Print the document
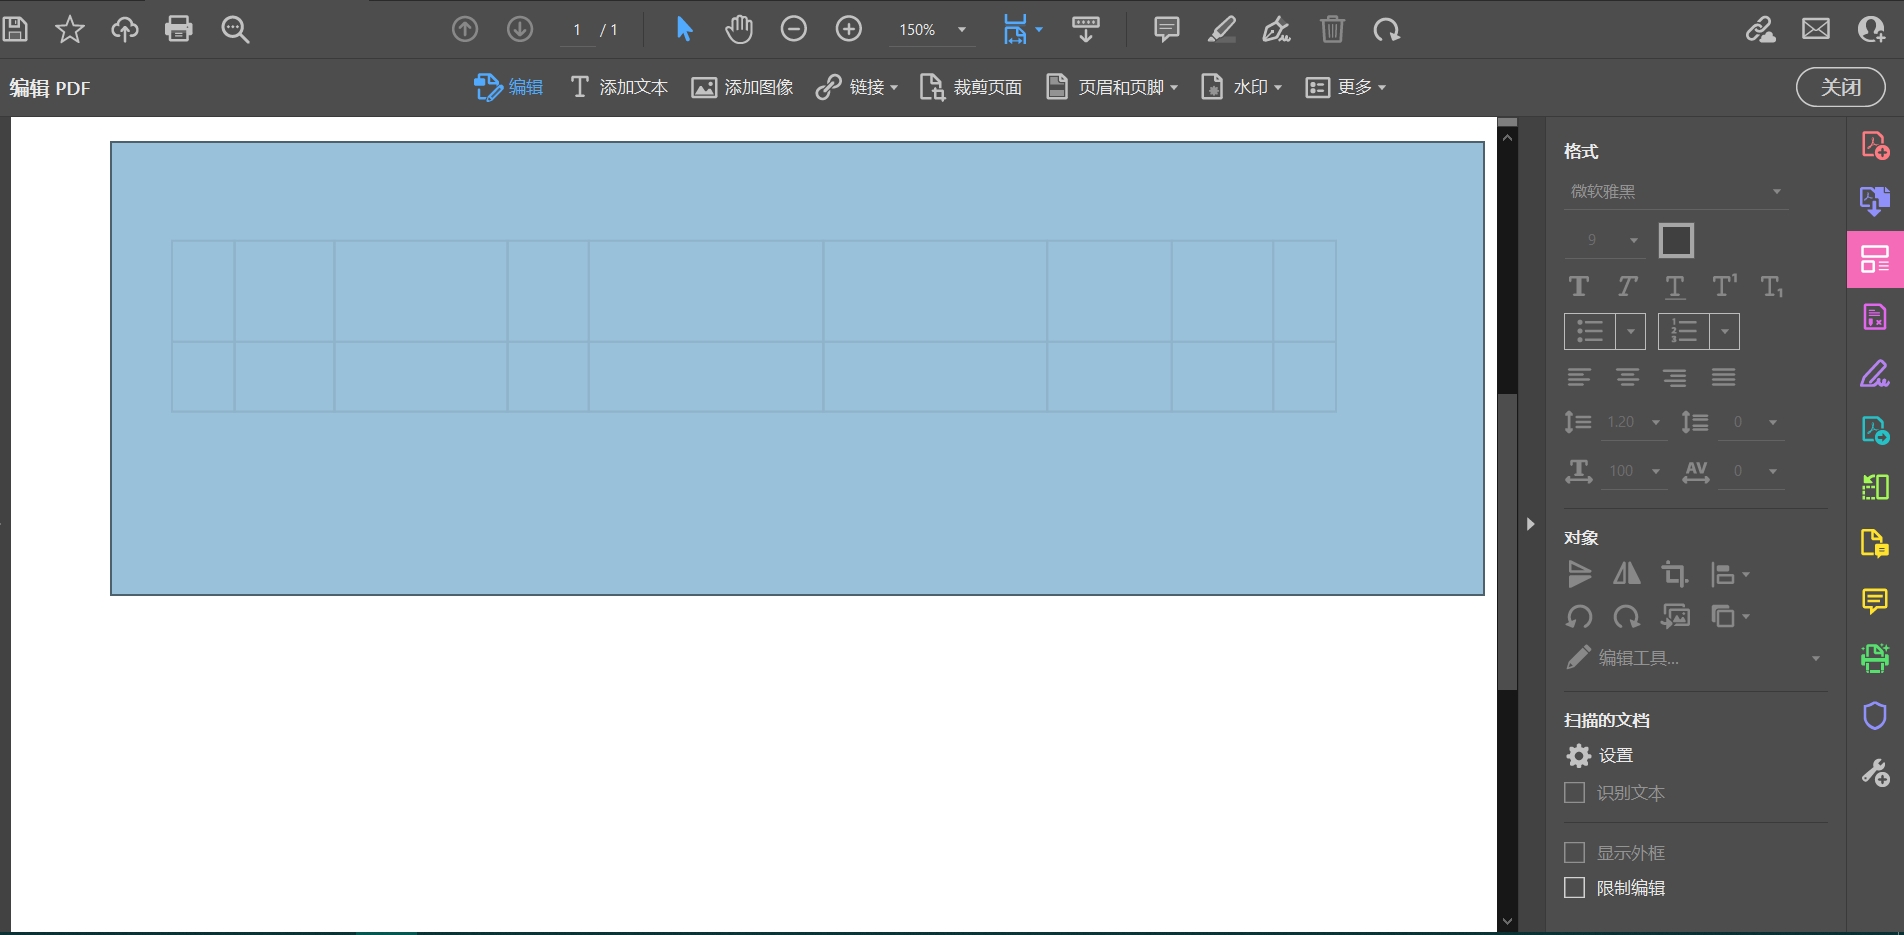The height and width of the screenshot is (935, 1904). click(x=179, y=29)
